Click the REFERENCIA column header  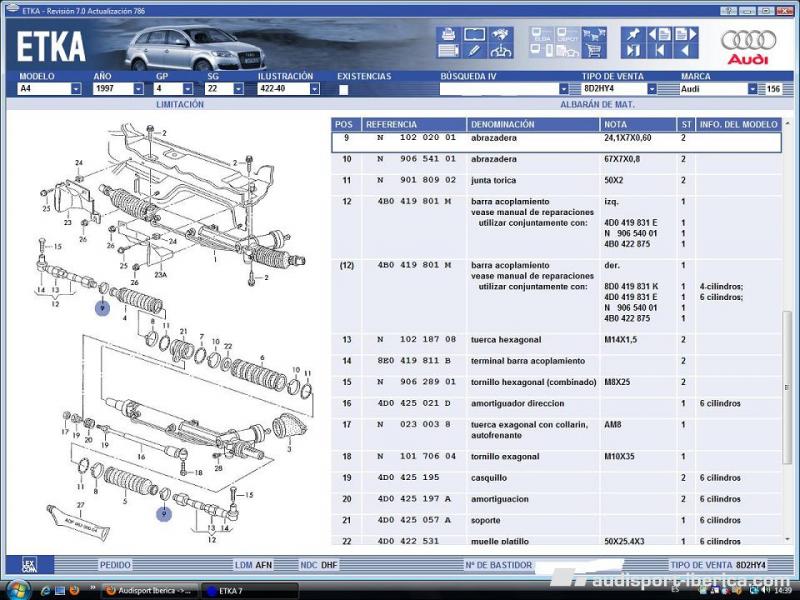click(x=414, y=124)
